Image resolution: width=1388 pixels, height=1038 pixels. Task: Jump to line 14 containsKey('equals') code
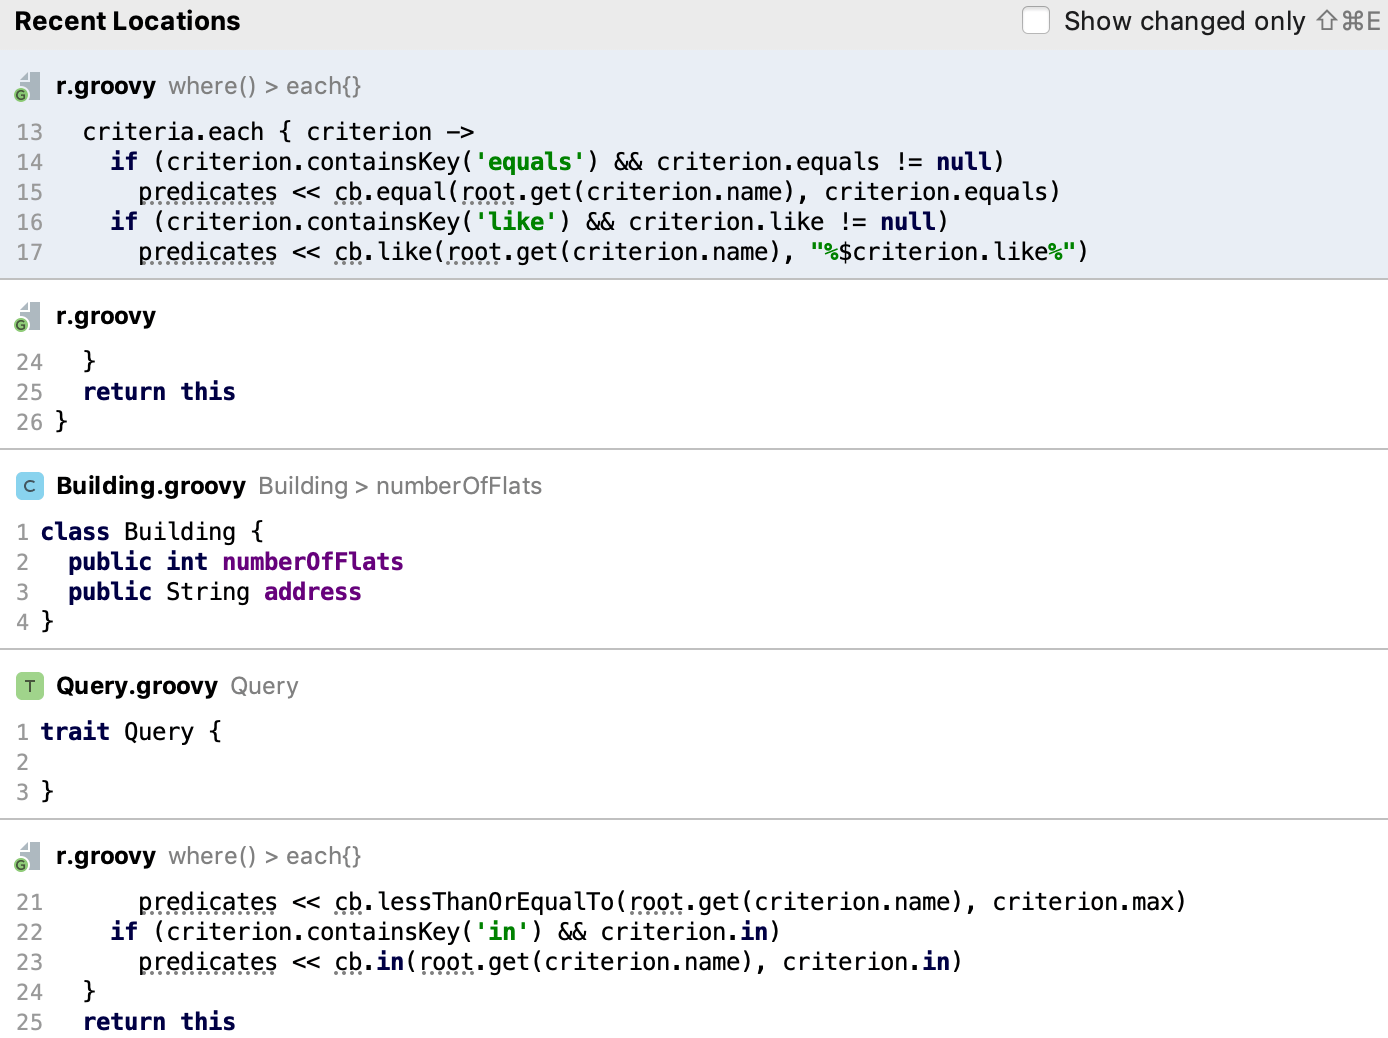point(556,162)
